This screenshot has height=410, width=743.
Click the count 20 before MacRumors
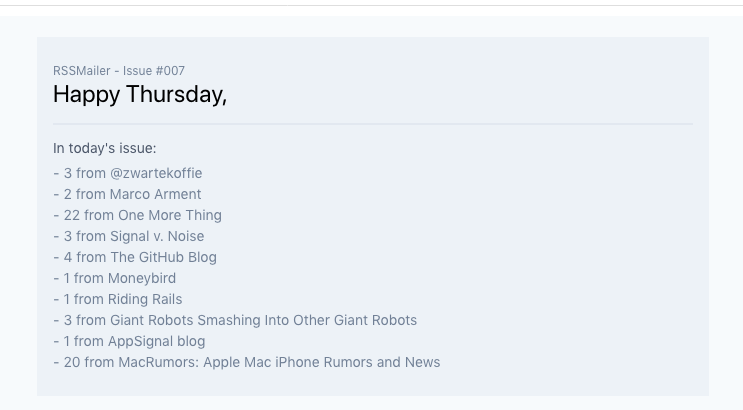tap(72, 362)
